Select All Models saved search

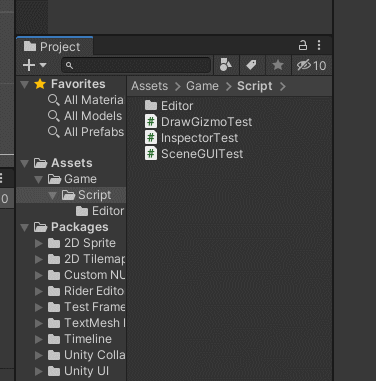point(85,116)
